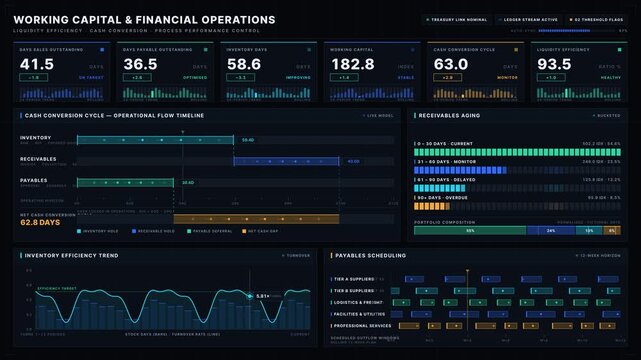Open the 12-Week Horizon option in Payables Scheduling

click(598, 255)
